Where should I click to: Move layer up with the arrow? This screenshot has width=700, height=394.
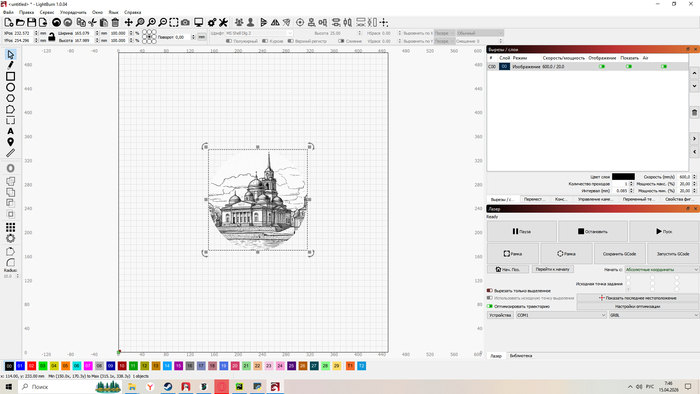pyautogui.click(x=694, y=73)
